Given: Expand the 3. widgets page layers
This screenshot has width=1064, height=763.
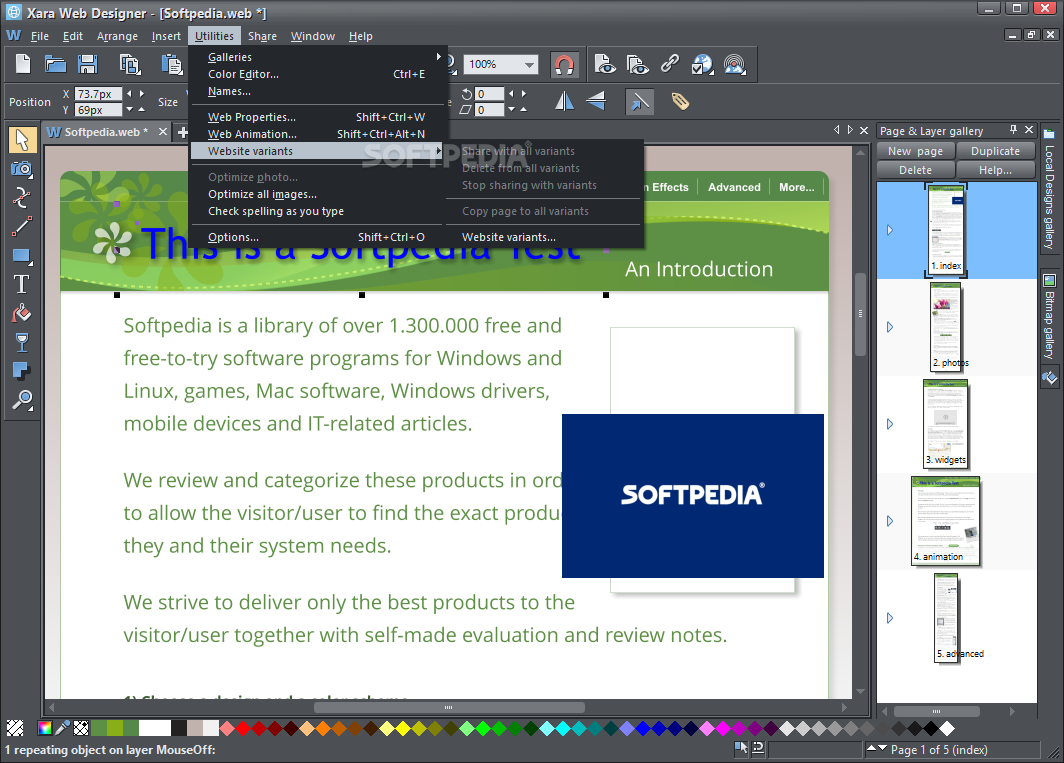Looking at the screenshot, I should click(890, 424).
